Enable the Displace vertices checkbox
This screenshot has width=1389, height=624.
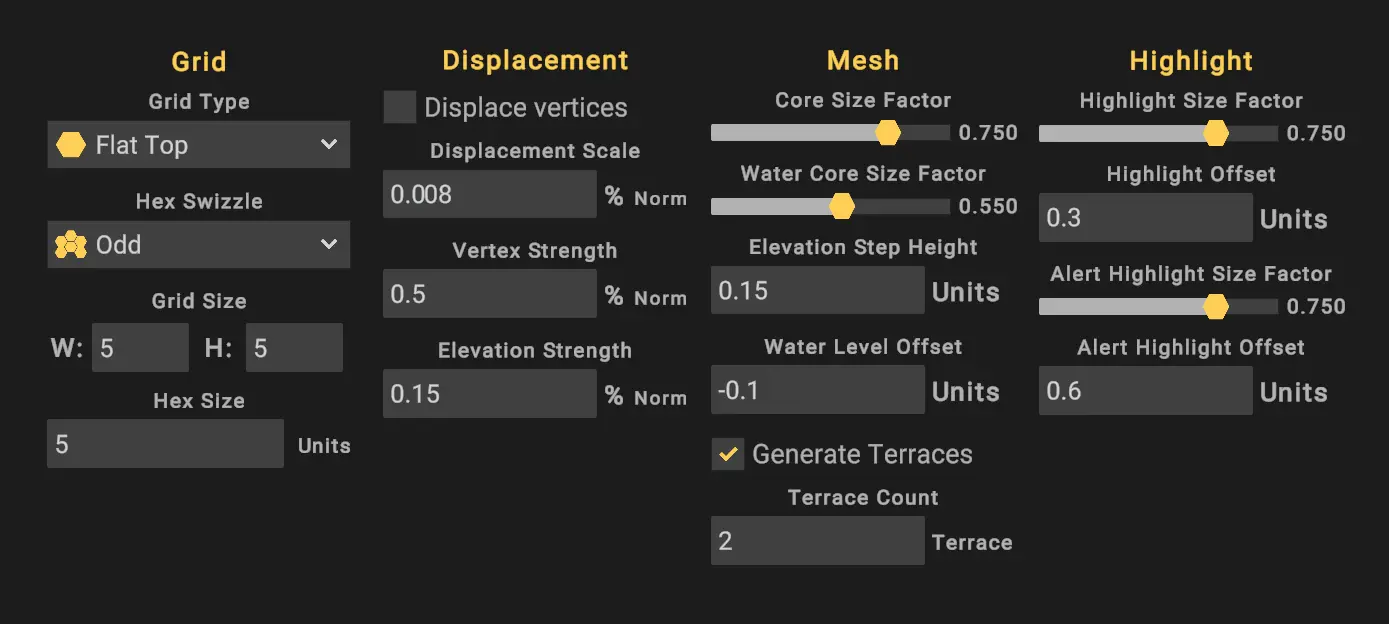click(x=400, y=107)
